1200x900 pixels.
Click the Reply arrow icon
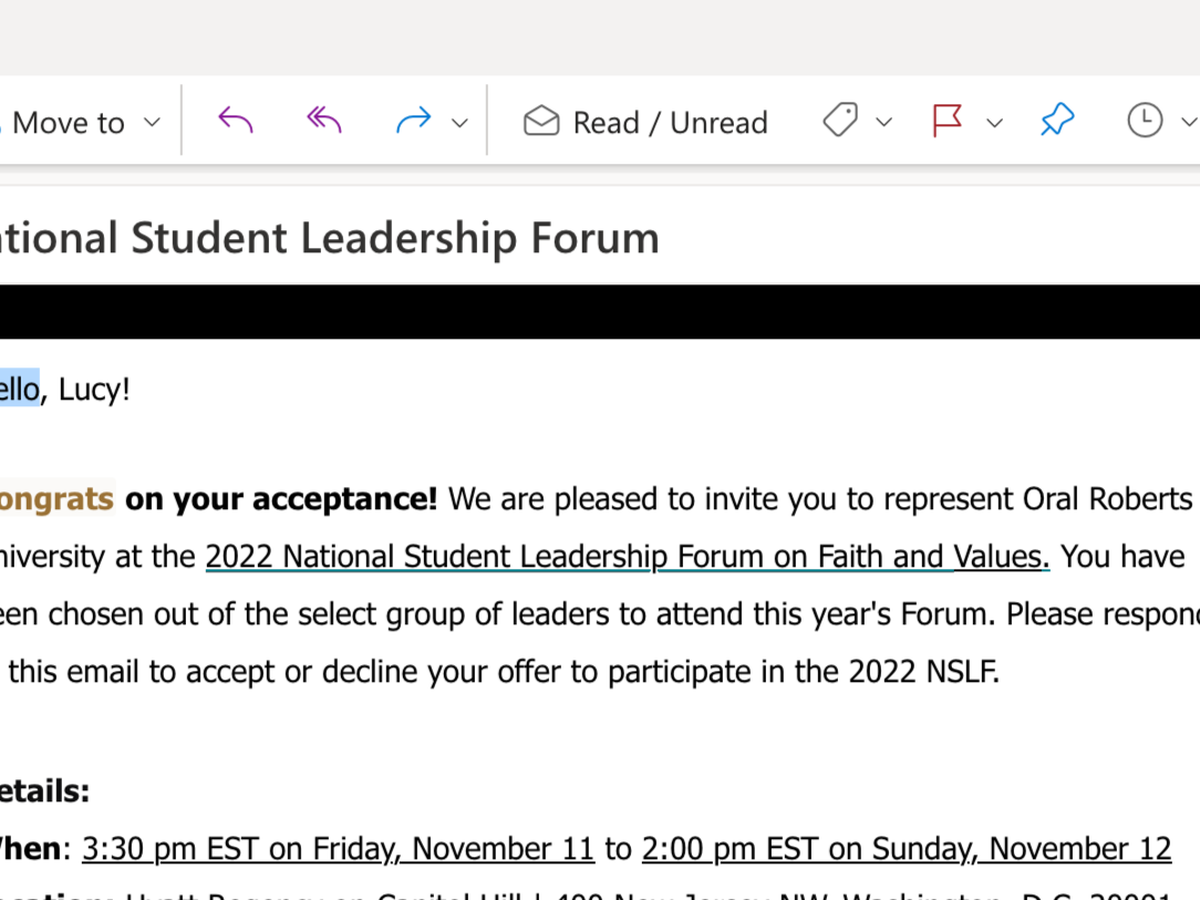click(x=235, y=122)
